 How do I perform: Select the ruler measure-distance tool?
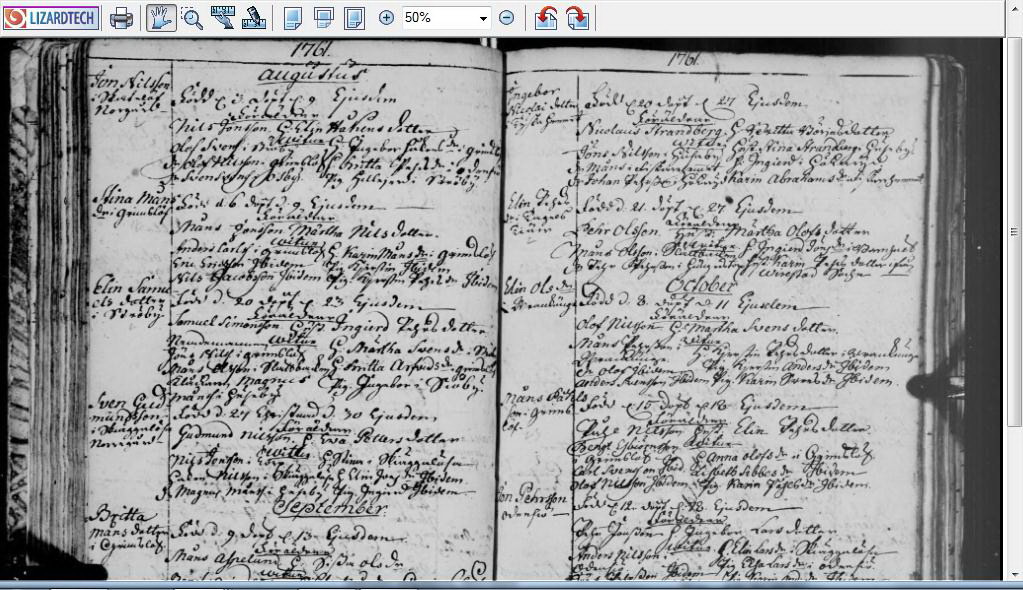click(222, 18)
